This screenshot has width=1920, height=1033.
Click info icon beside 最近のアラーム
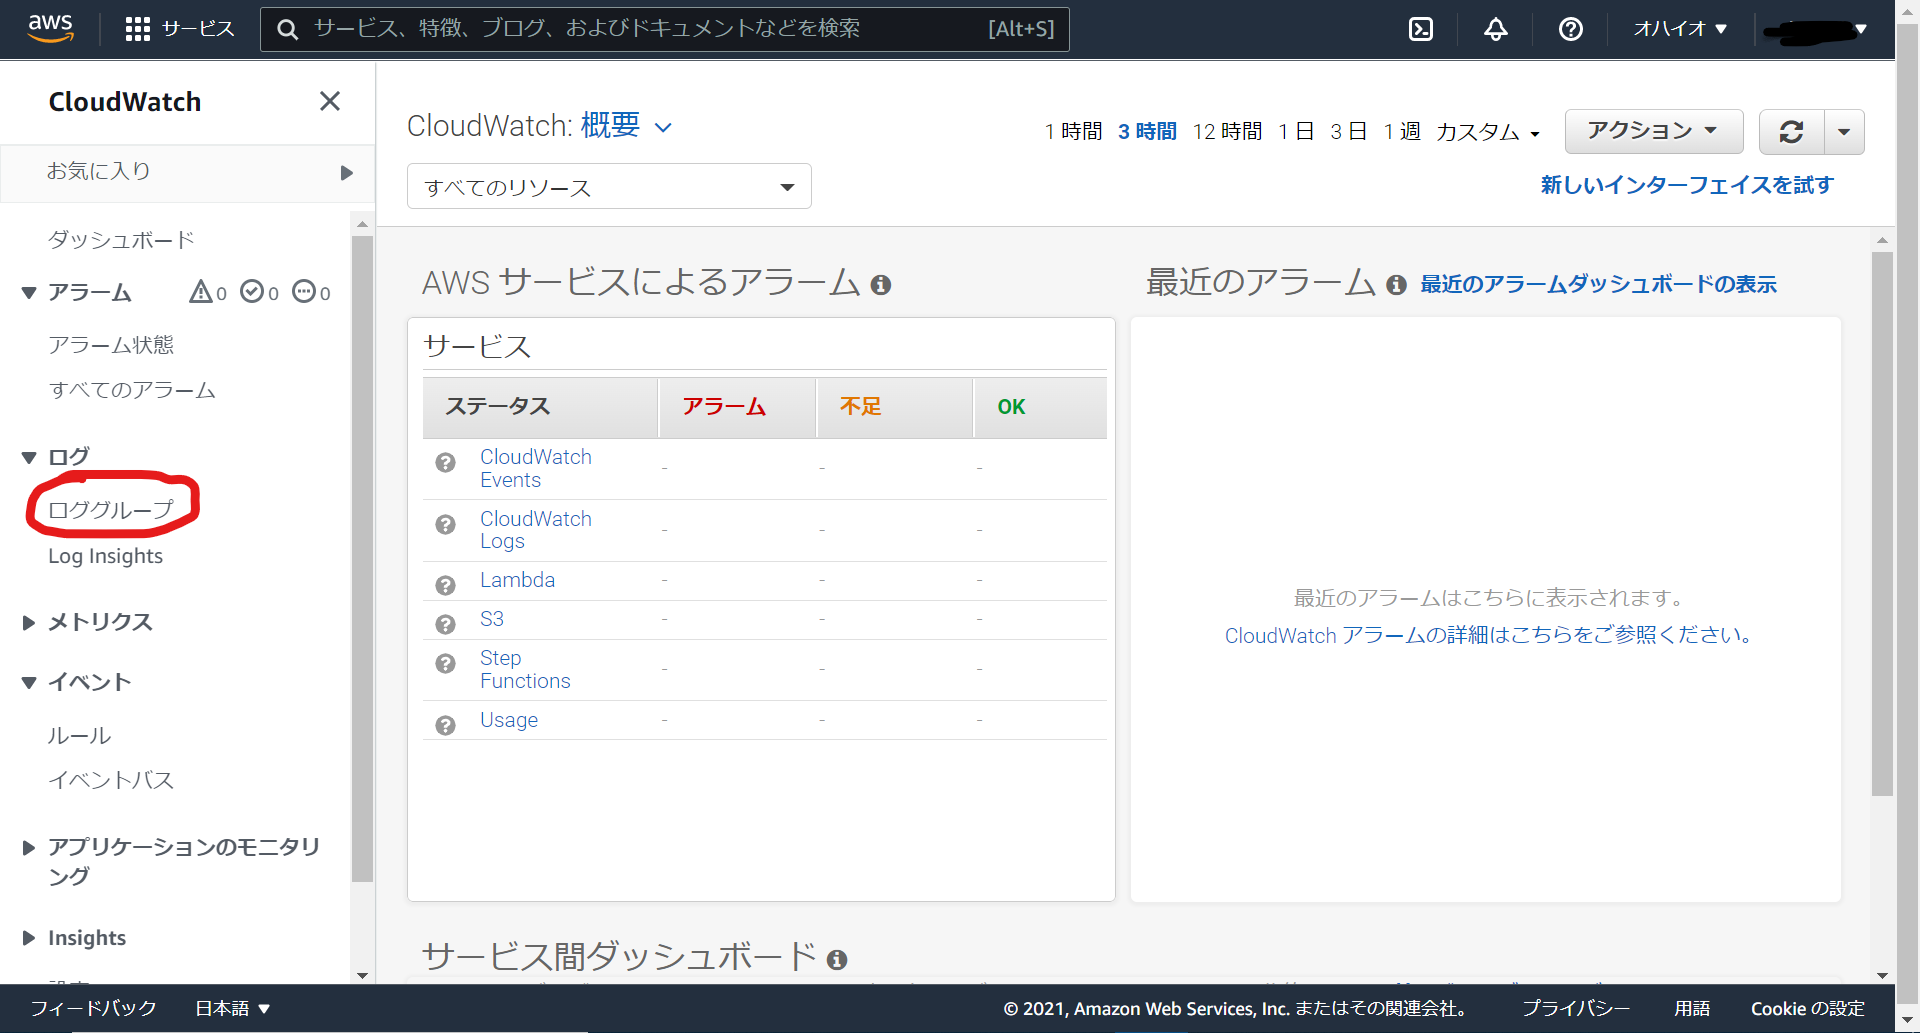[x=1397, y=285]
